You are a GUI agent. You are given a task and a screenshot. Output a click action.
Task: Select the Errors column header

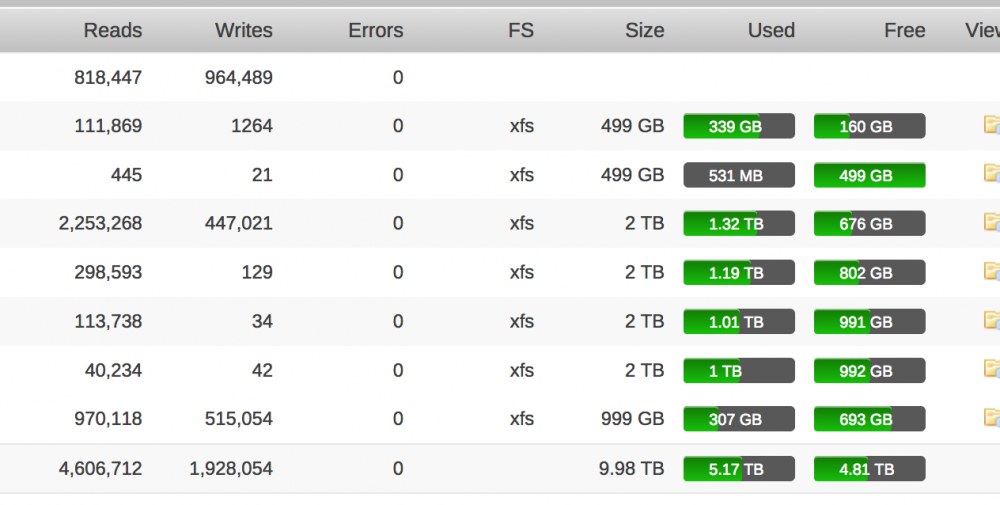(376, 30)
